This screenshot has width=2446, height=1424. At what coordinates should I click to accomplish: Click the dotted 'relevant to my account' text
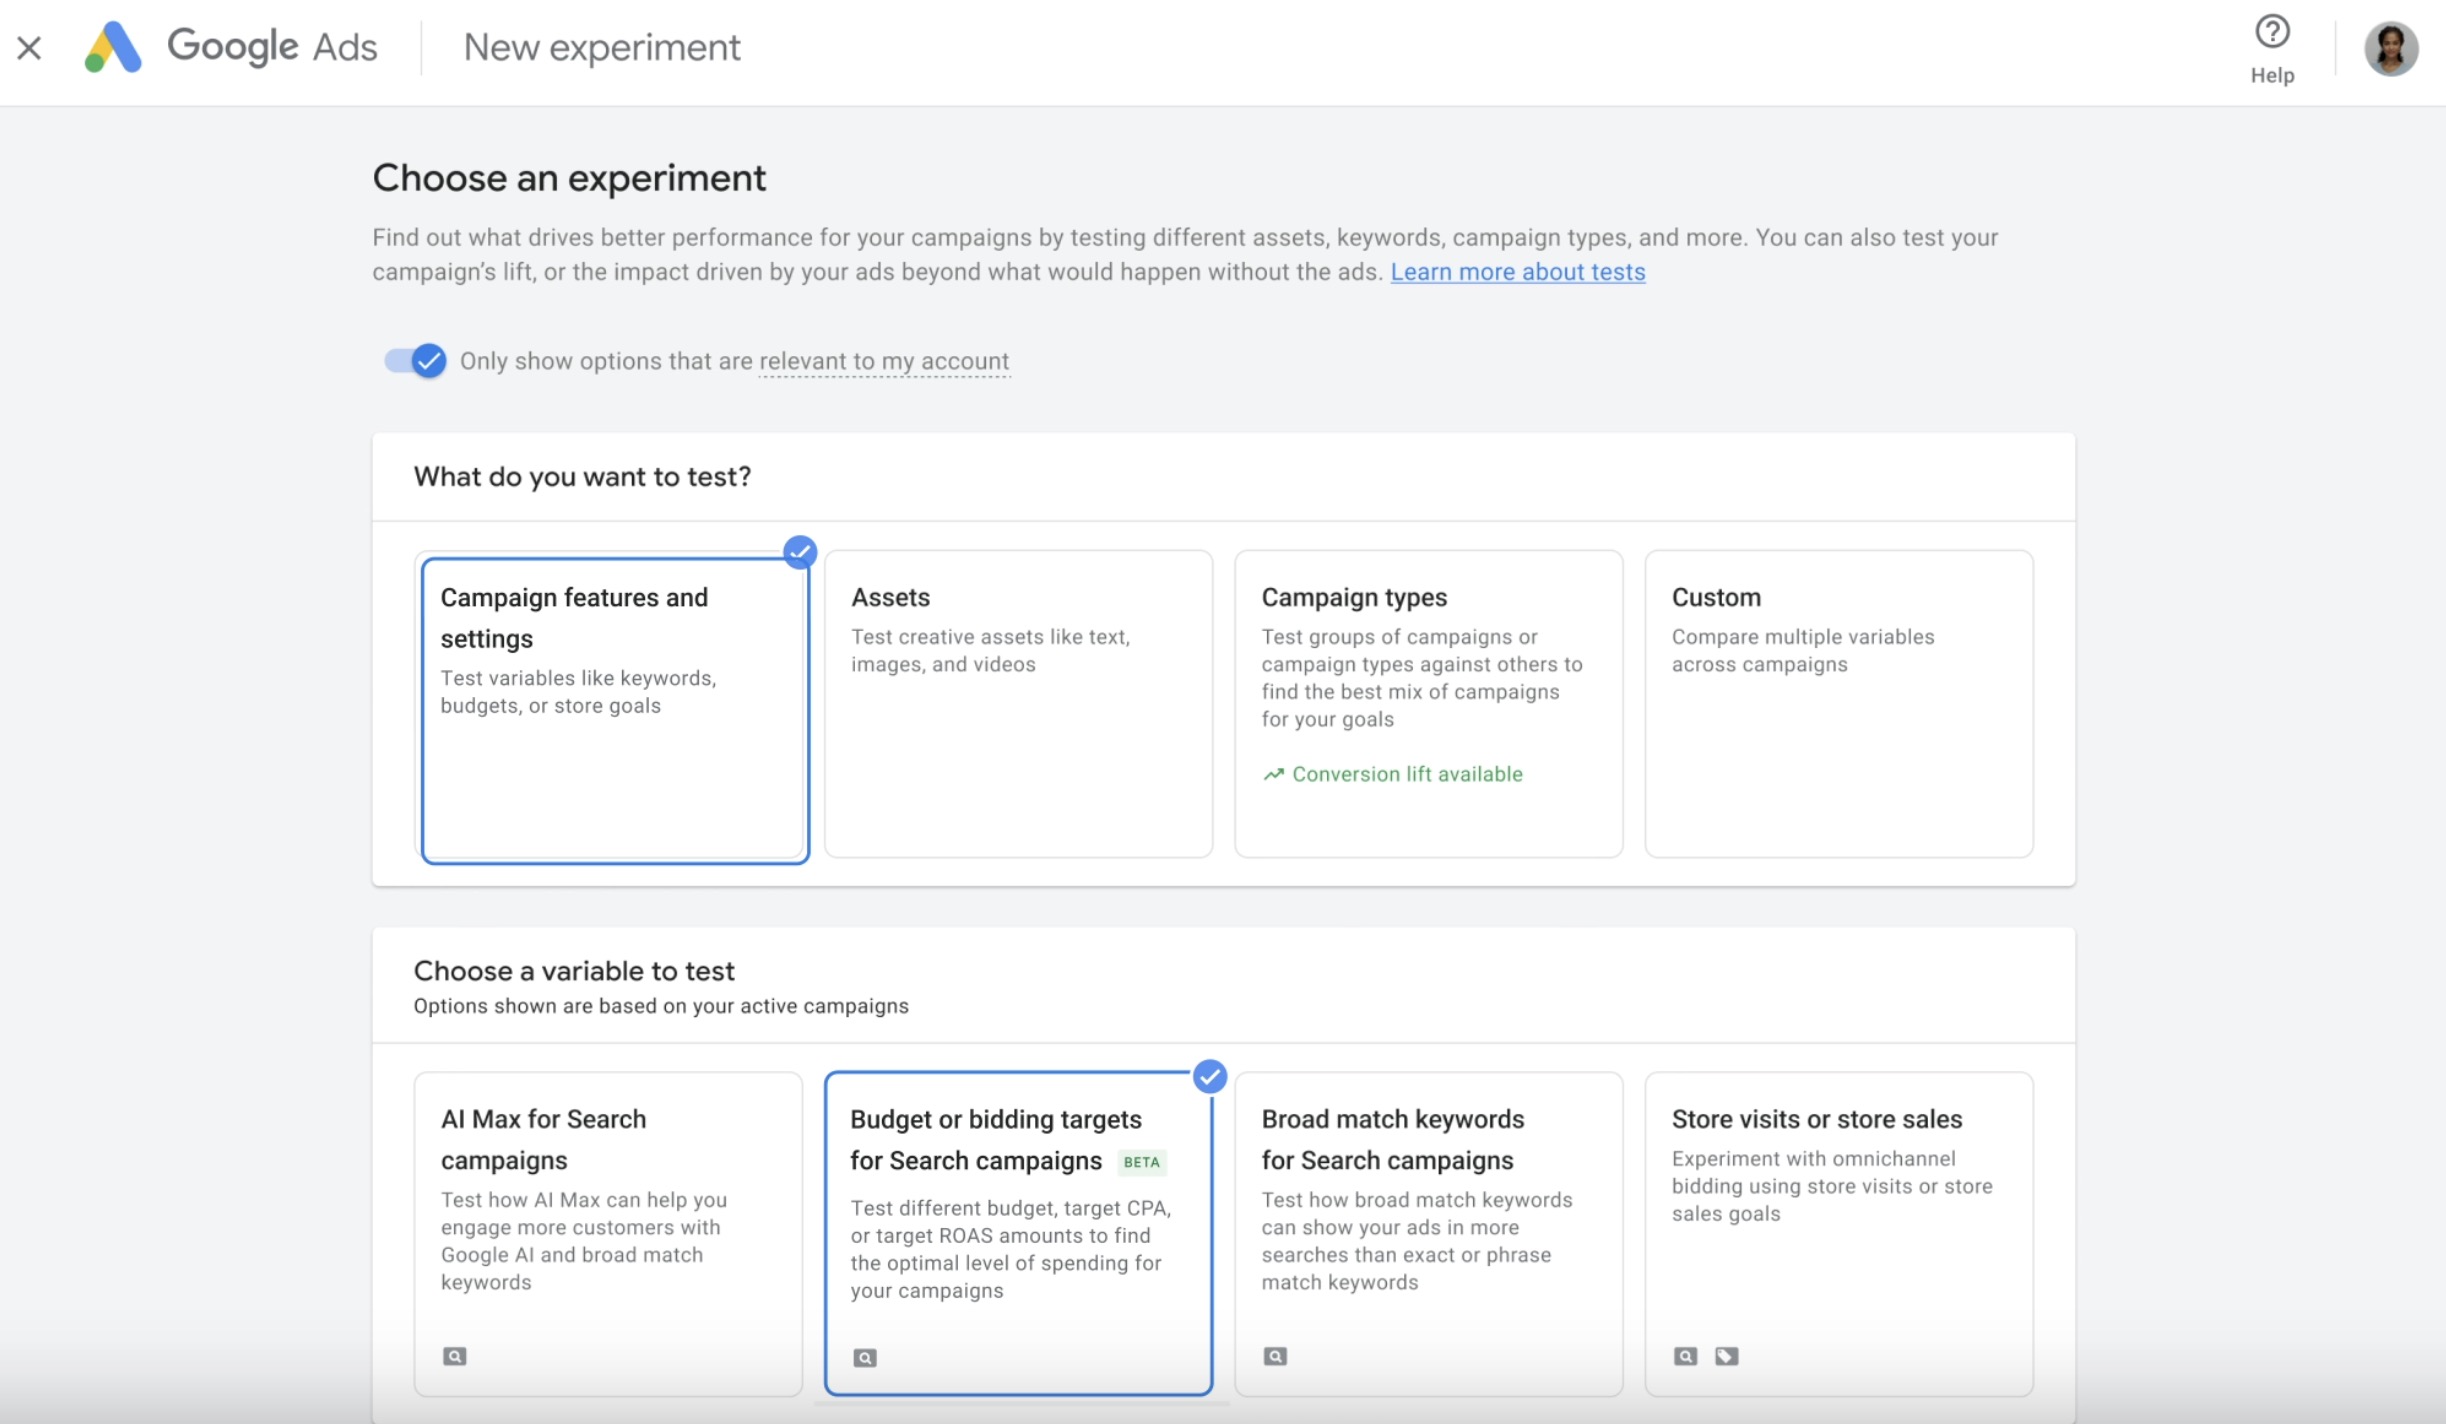[884, 361]
